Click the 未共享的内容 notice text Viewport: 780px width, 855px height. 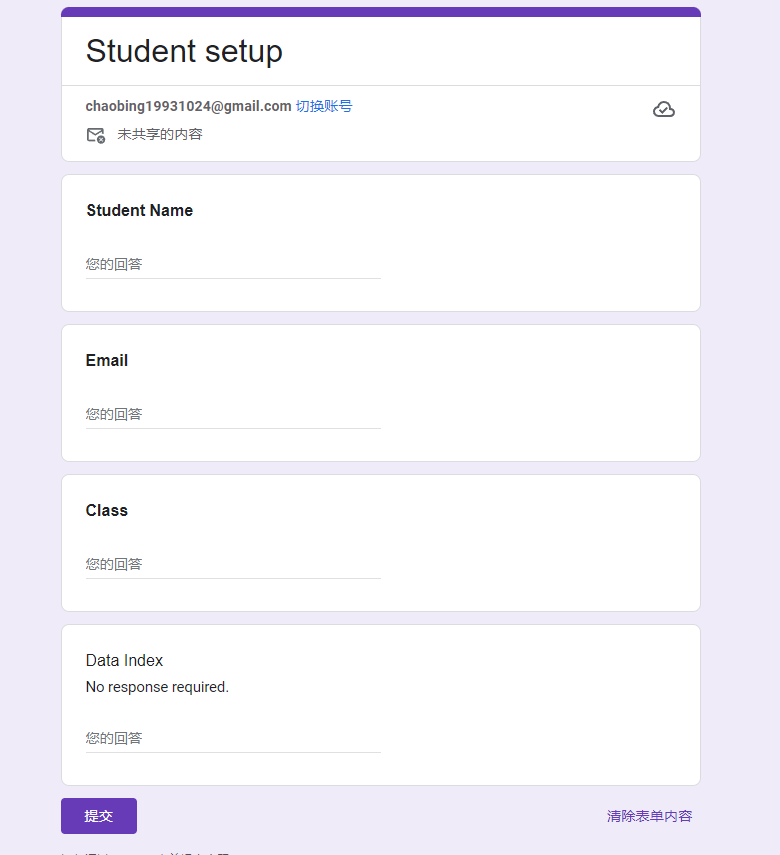point(160,134)
